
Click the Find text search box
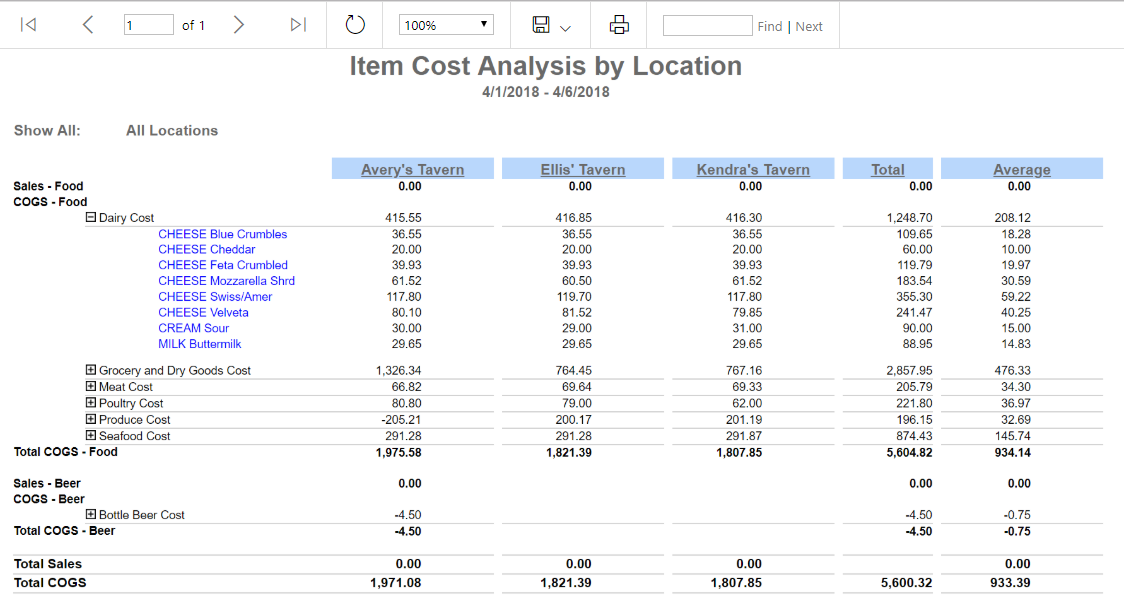coord(708,26)
